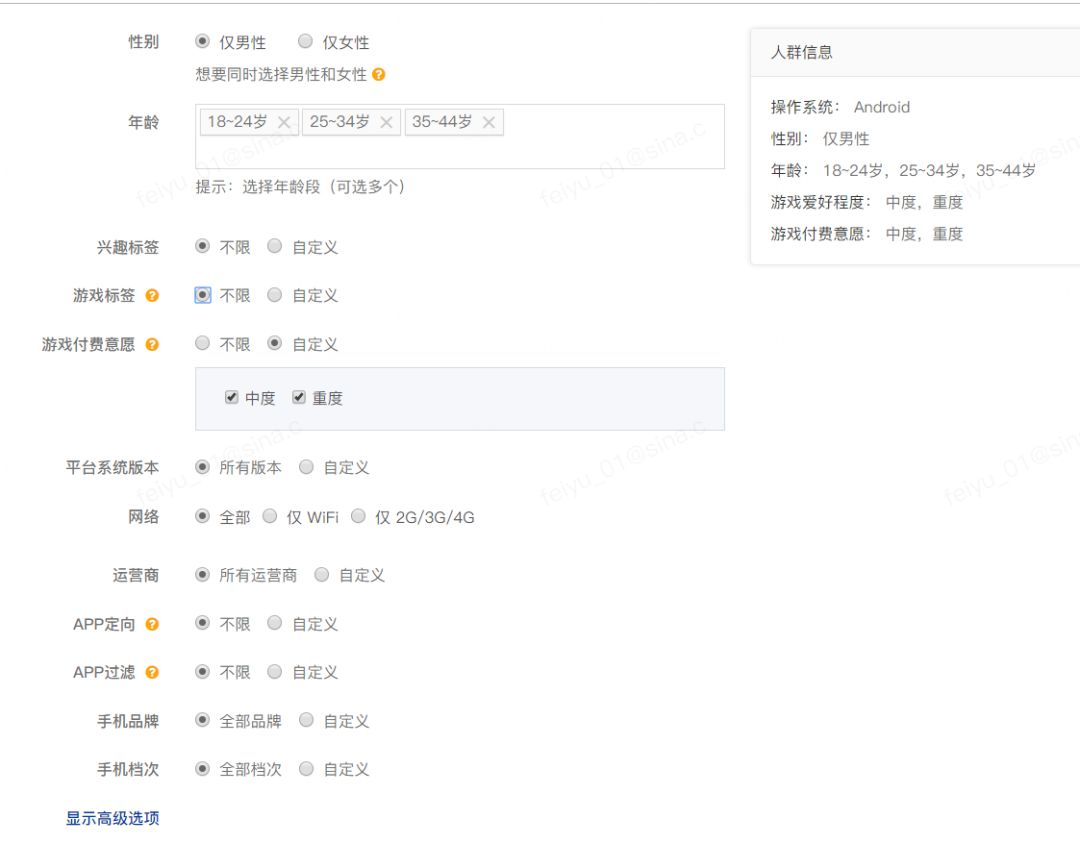The image size is (1080, 844).
Task: Click help icon next to 游戏付费意愿
Action: click(152, 344)
